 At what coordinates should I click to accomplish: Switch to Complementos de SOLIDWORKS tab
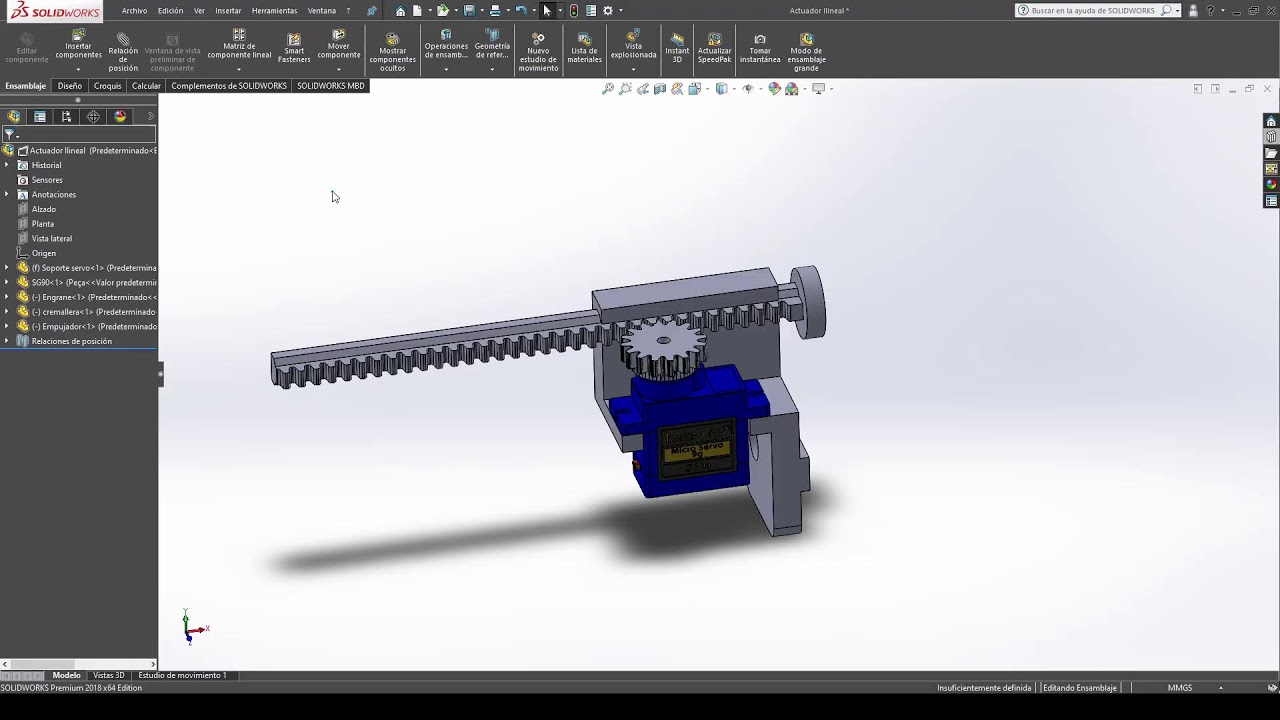pyautogui.click(x=229, y=86)
